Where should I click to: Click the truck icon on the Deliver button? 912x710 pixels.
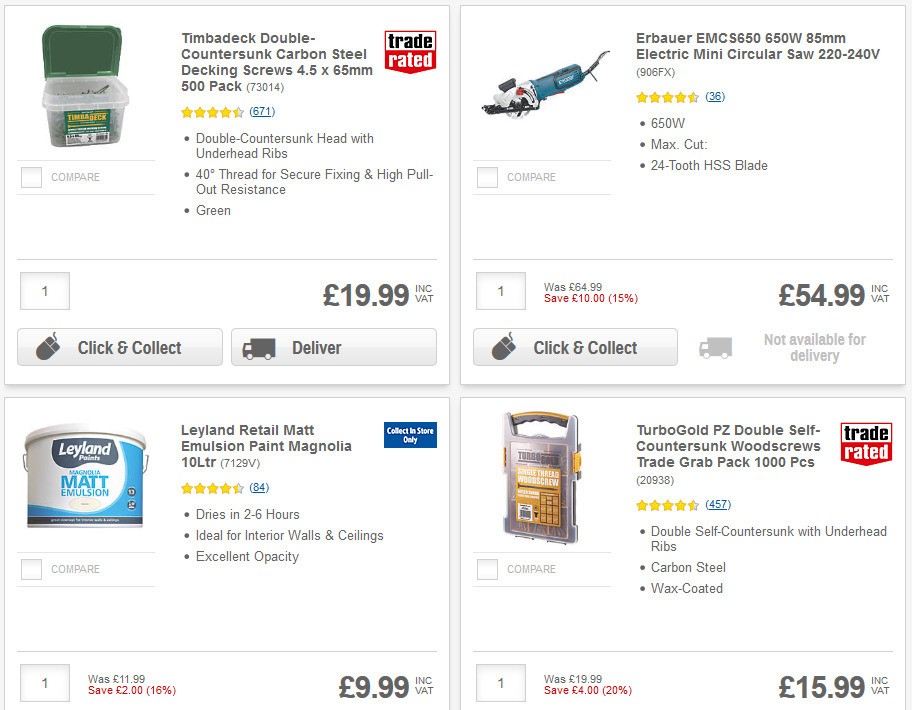[260, 347]
